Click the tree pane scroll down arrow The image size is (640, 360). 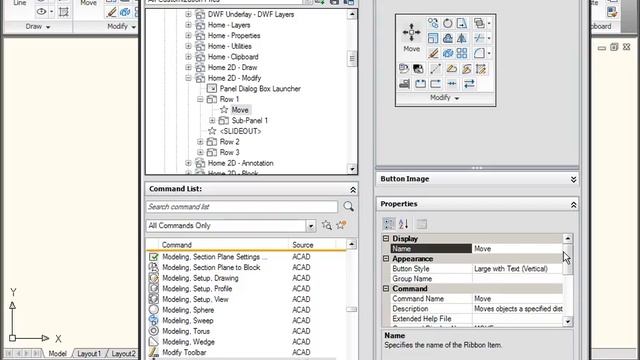352,169
